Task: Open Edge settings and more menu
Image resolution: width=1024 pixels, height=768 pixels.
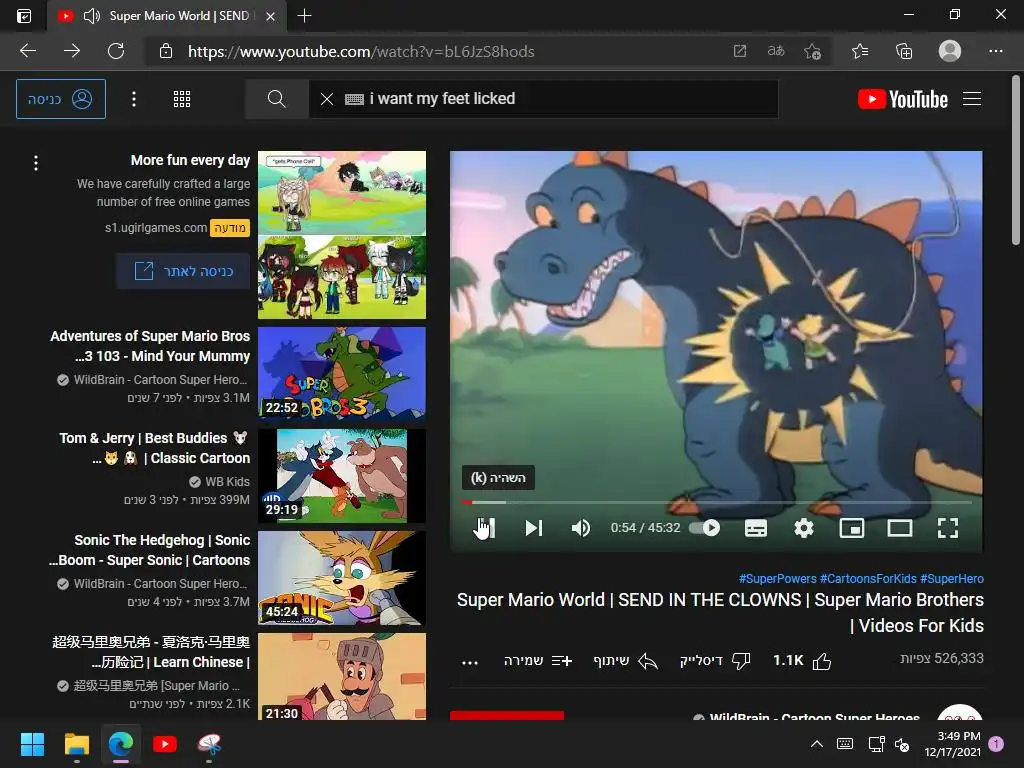Action: [x=995, y=51]
